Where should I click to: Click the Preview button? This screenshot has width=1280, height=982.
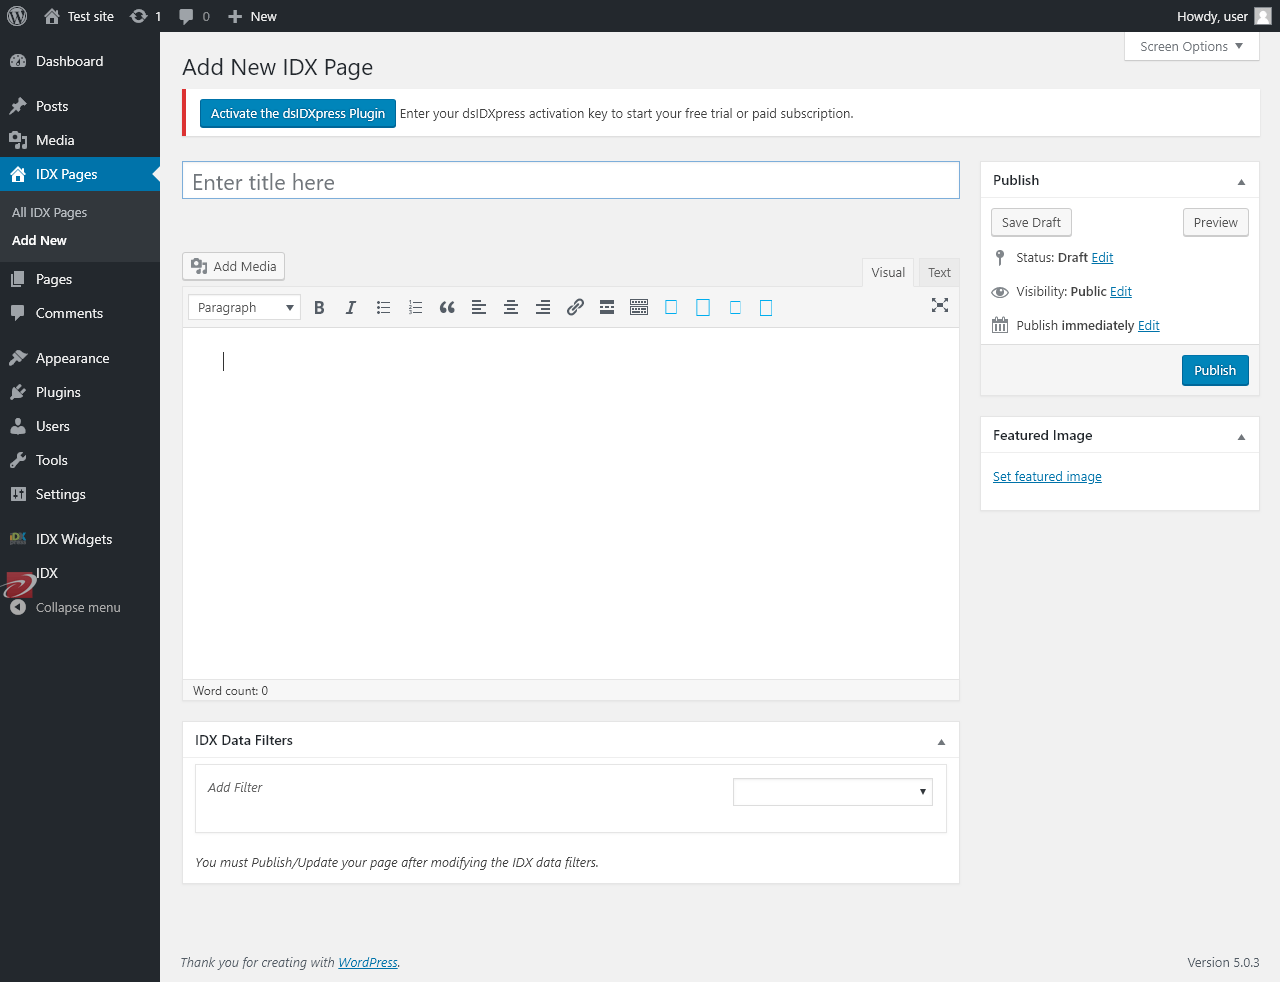(1215, 222)
